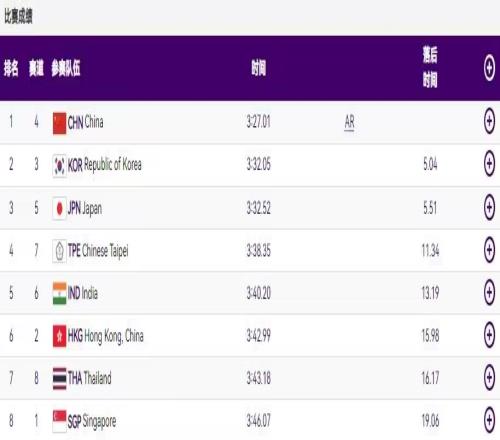This screenshot has height=440, width=500.
Task: Open the CHN China team name
Action: (x=85, y=122)
